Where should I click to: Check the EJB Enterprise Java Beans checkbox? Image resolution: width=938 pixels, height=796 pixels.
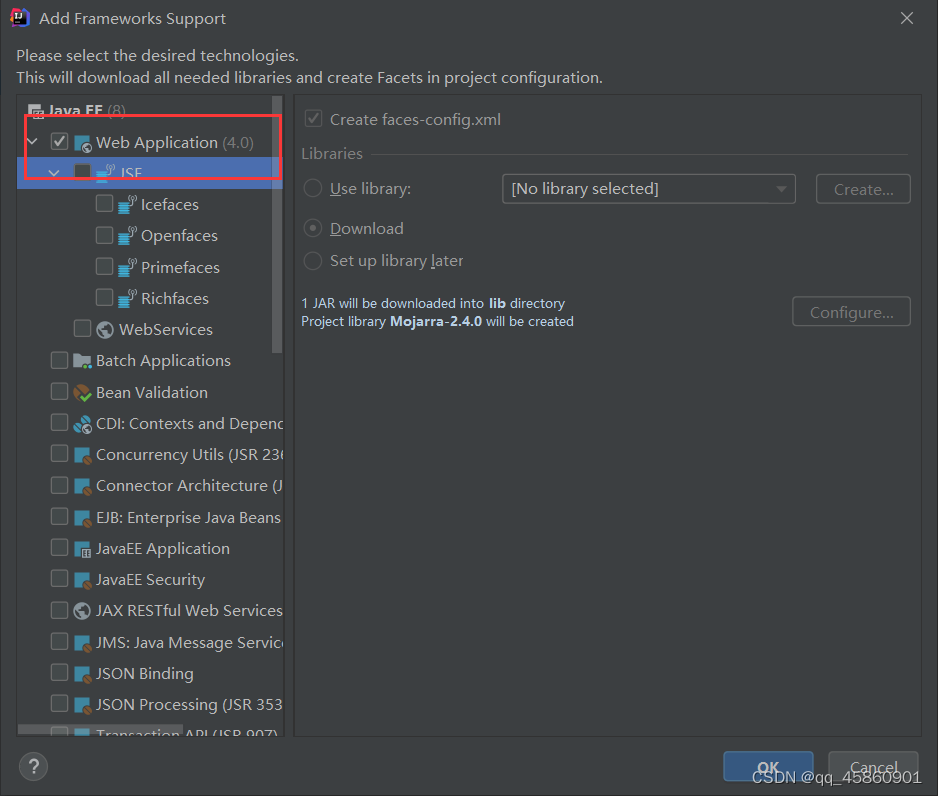click(59, 516)
